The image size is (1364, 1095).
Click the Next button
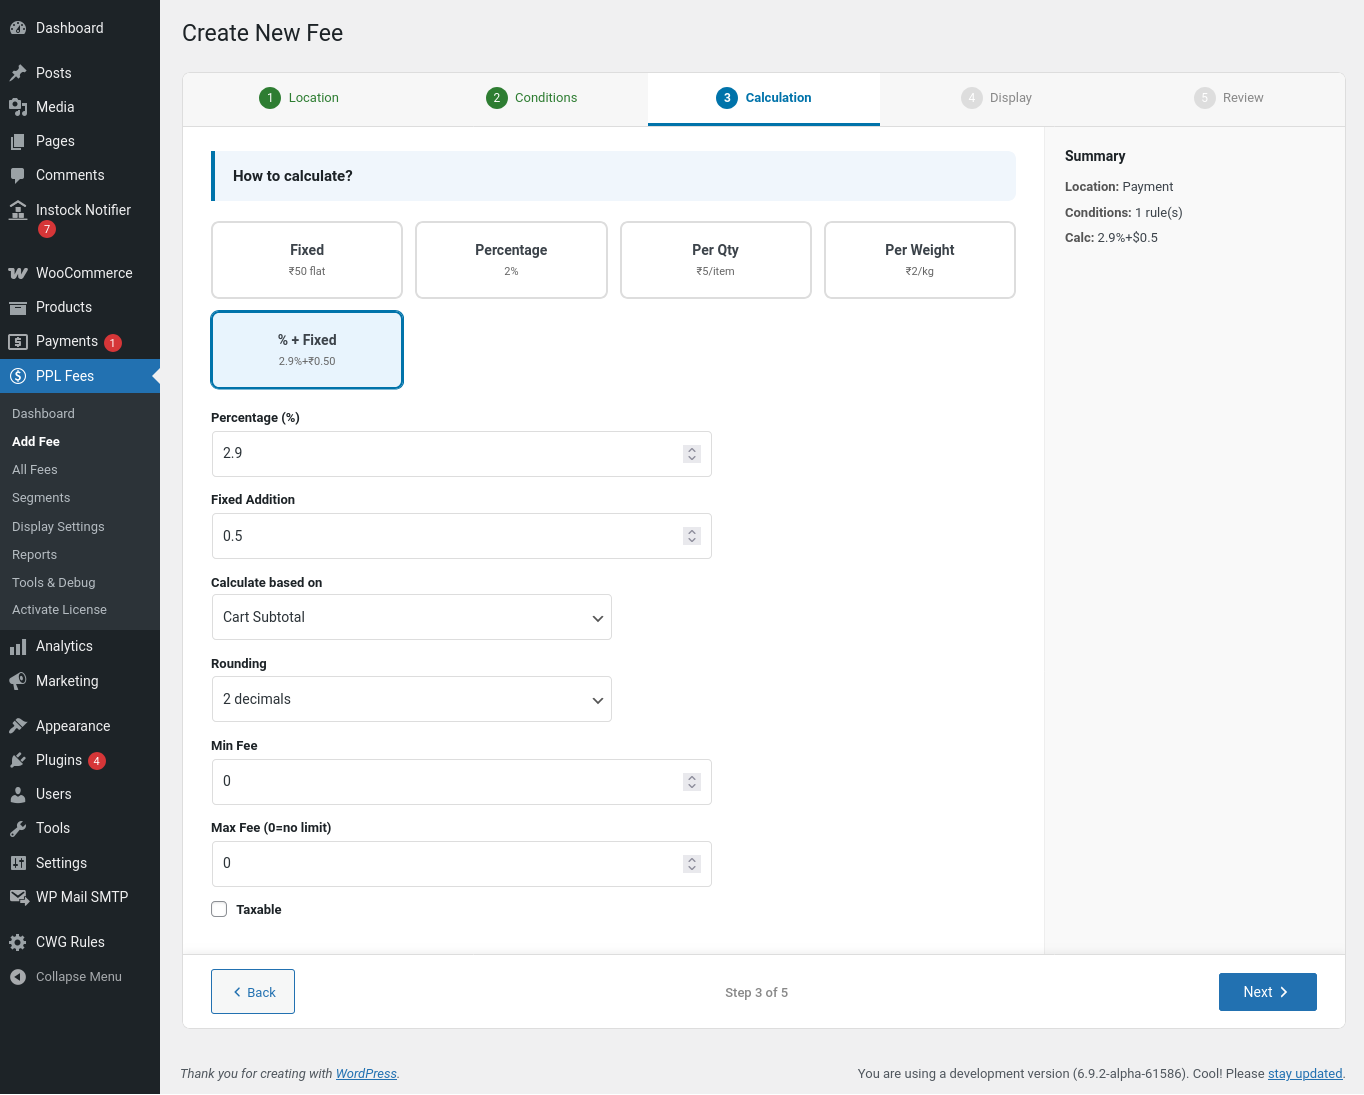click(x=1267, y=992)
